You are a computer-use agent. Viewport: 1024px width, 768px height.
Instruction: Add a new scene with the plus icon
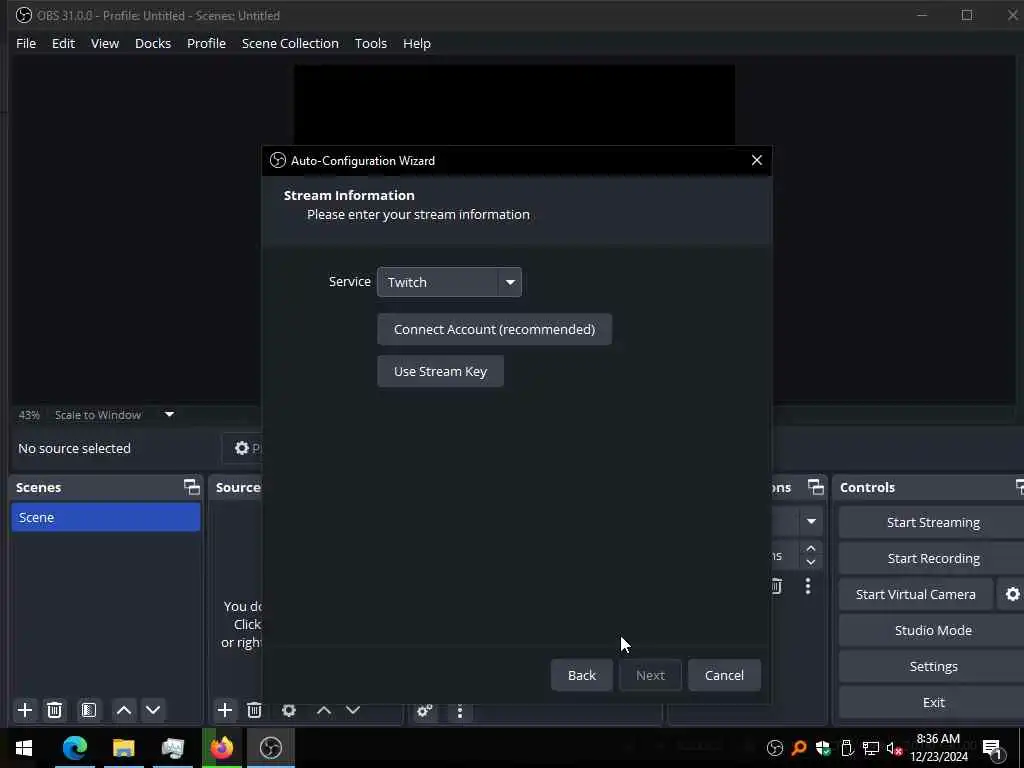25,710
